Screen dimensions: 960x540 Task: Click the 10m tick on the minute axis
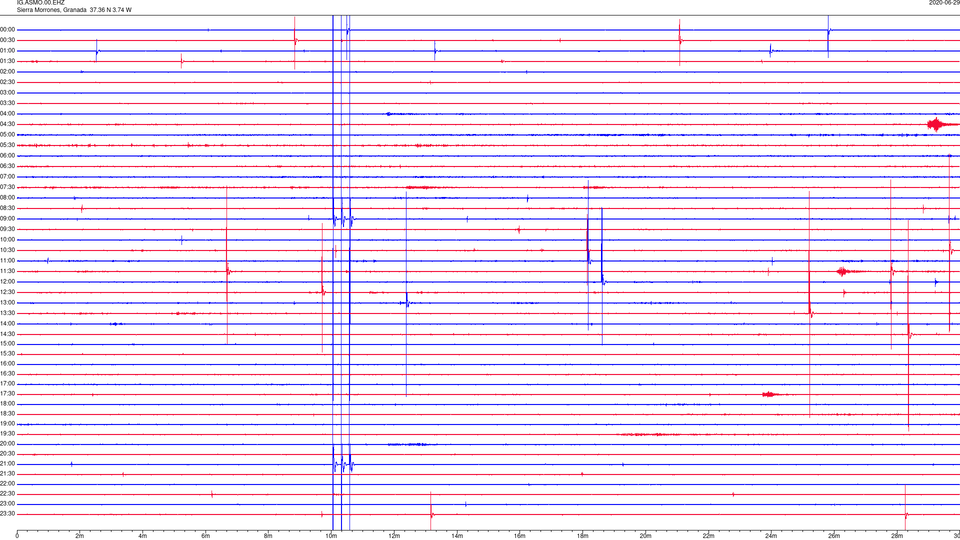[331, 536]
